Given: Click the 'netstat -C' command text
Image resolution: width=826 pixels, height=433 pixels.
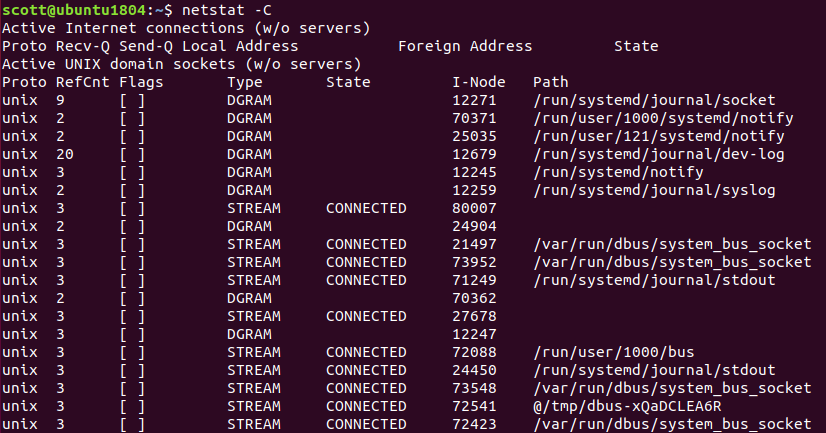Looking at the screenshot, I should click(227, 10).
